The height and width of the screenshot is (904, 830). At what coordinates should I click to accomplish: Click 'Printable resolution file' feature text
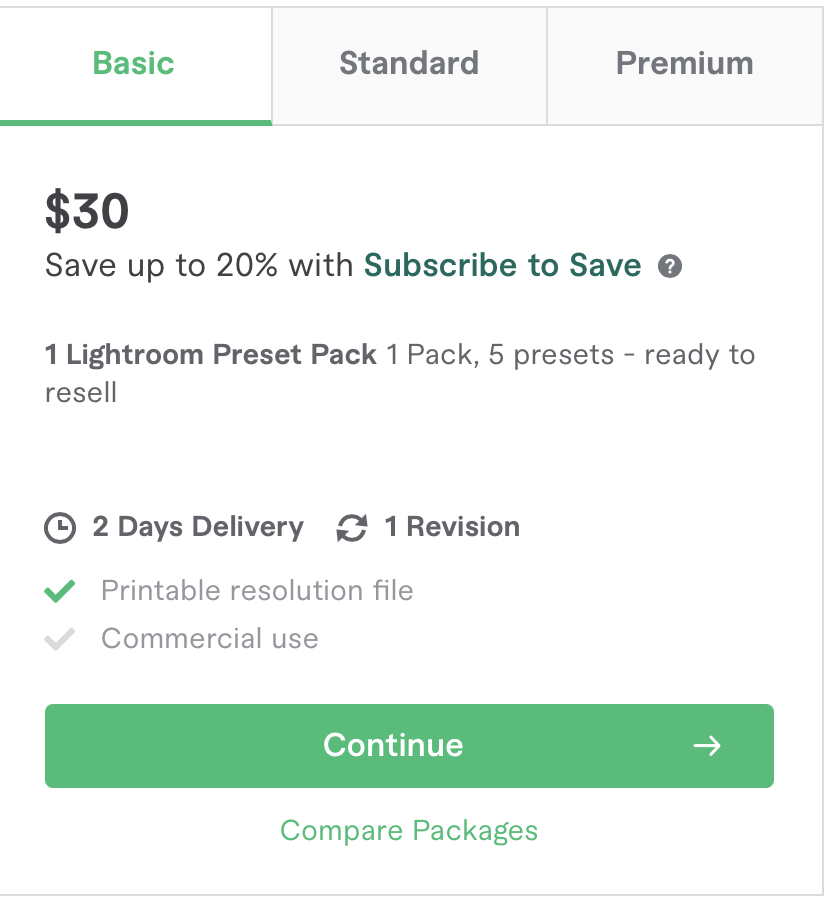[257, 591]
